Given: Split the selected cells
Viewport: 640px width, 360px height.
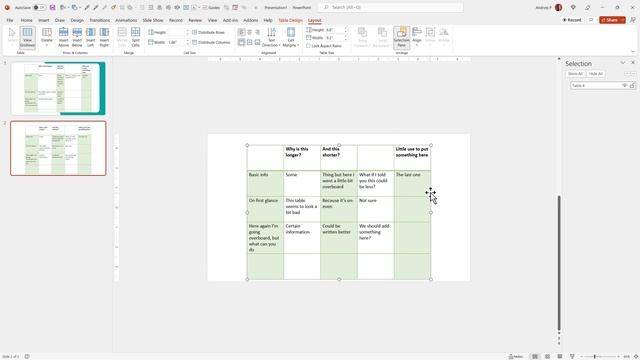Looking at the screenshot, I should pyautogui.click(x=136, y=37).
